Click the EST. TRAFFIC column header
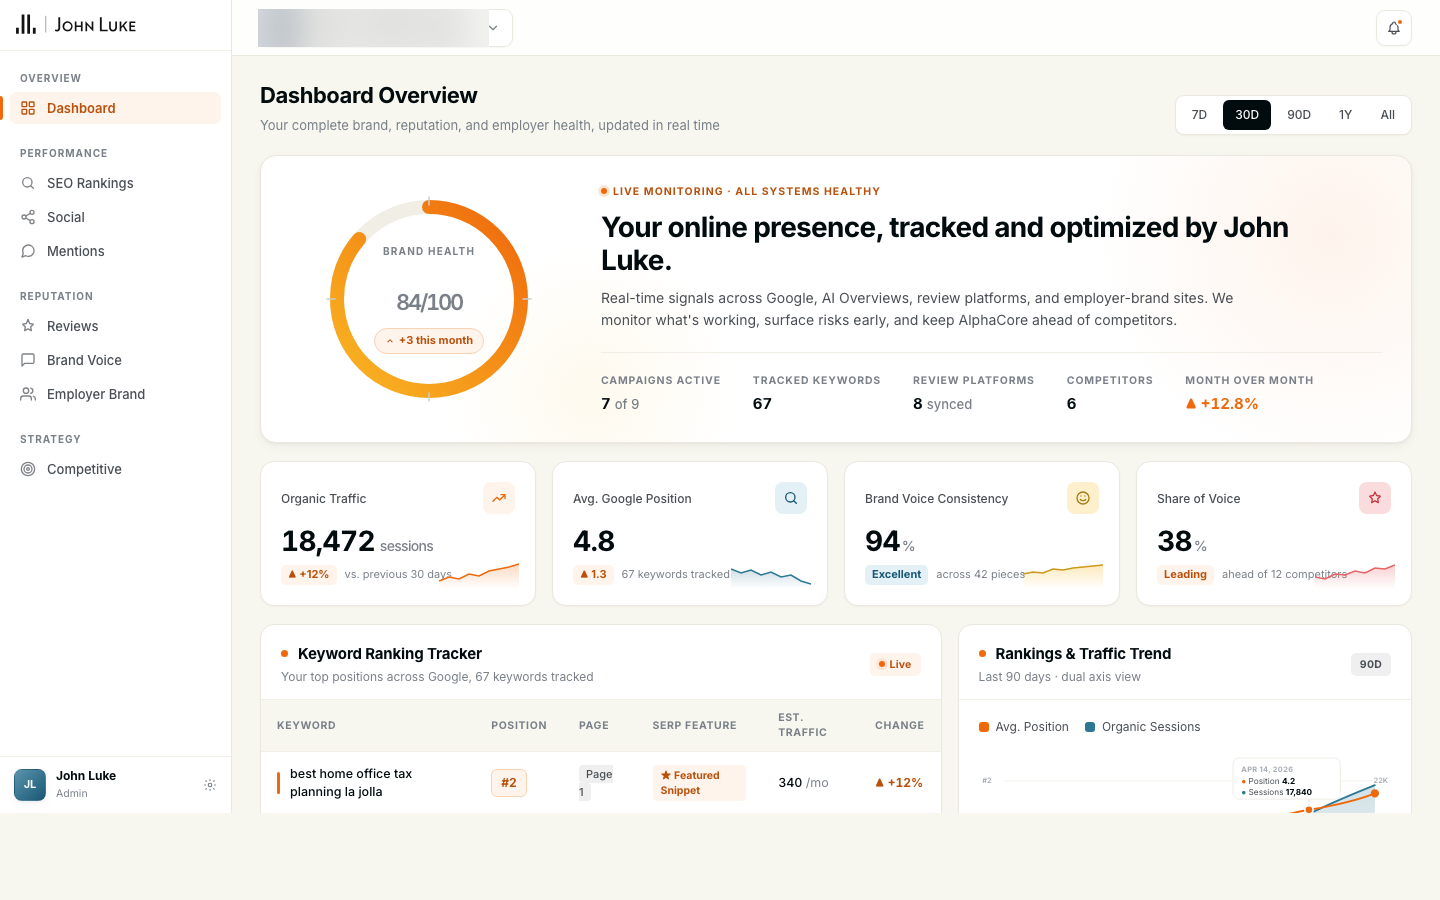The height and width of the screenshot is (900, 1440). coord(803,725)
